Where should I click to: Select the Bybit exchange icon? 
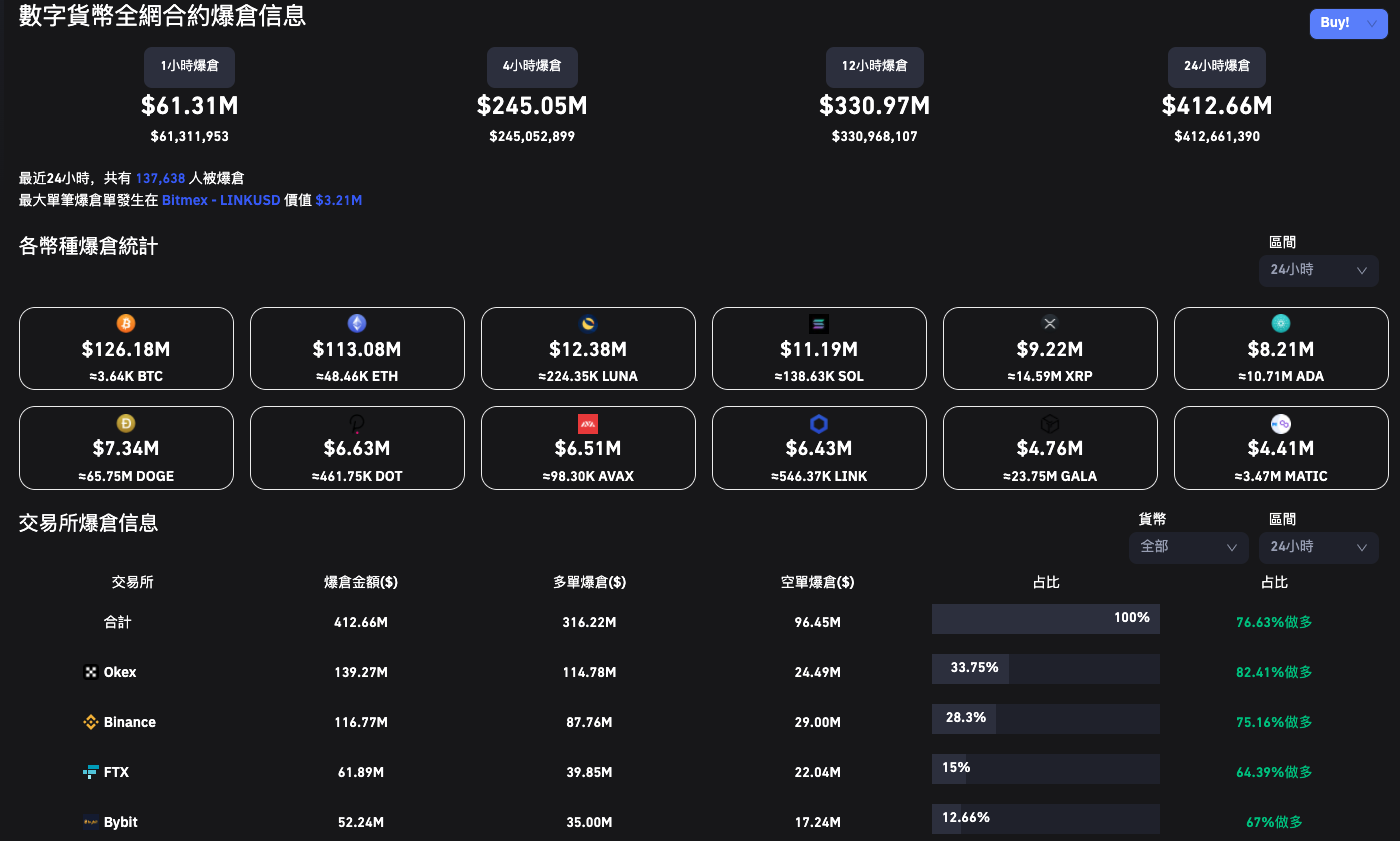pyautogui.click(x=90, y=821)
